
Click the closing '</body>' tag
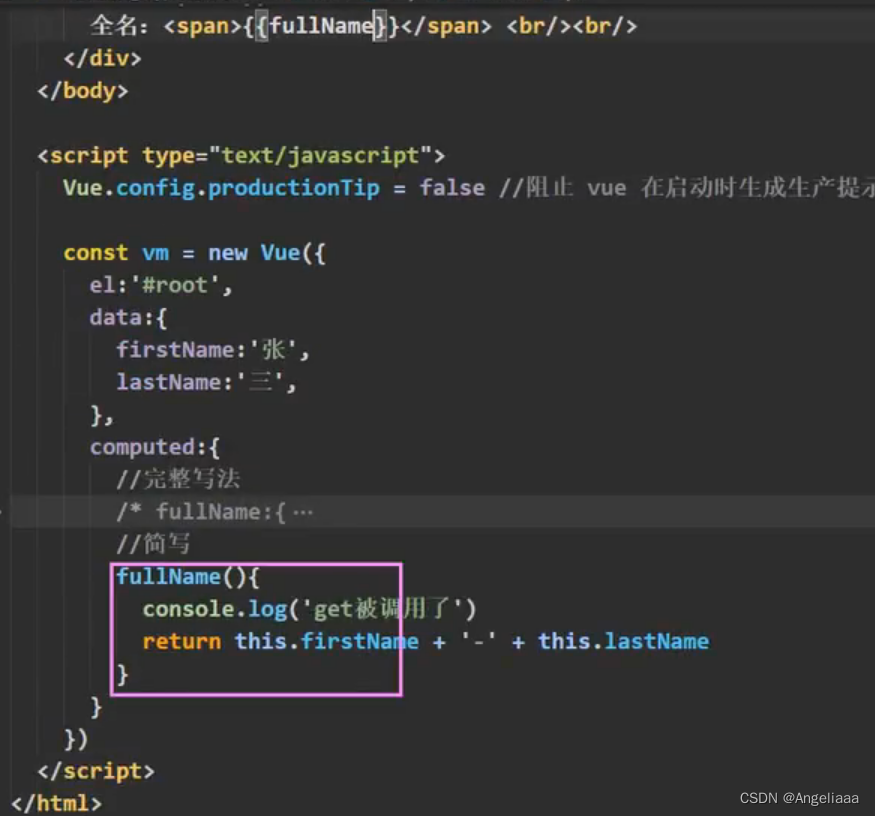pos(83,91)
